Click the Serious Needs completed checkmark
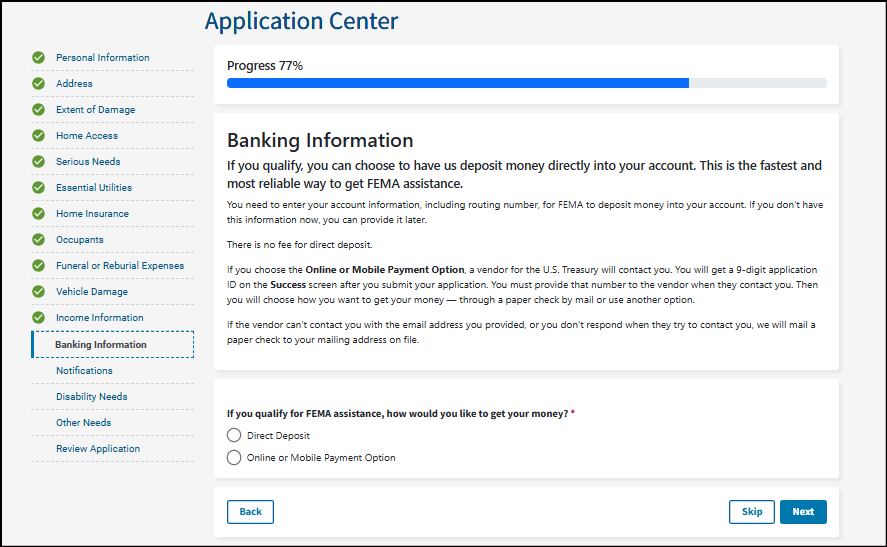This screenshot has height=547, width=887. pyautogui.click(x=38, y=162)
